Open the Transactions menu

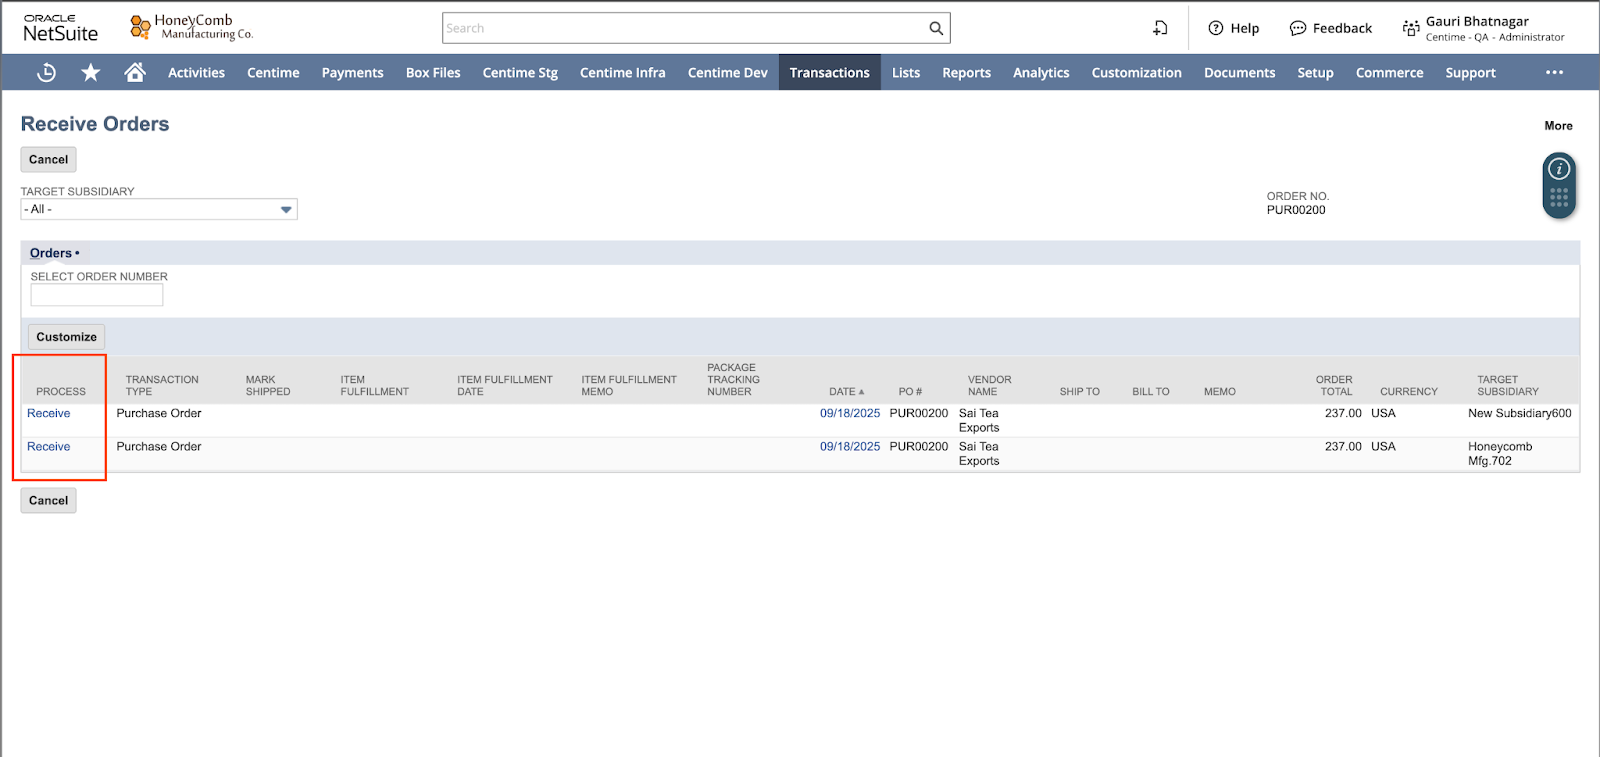click(829, 72)
